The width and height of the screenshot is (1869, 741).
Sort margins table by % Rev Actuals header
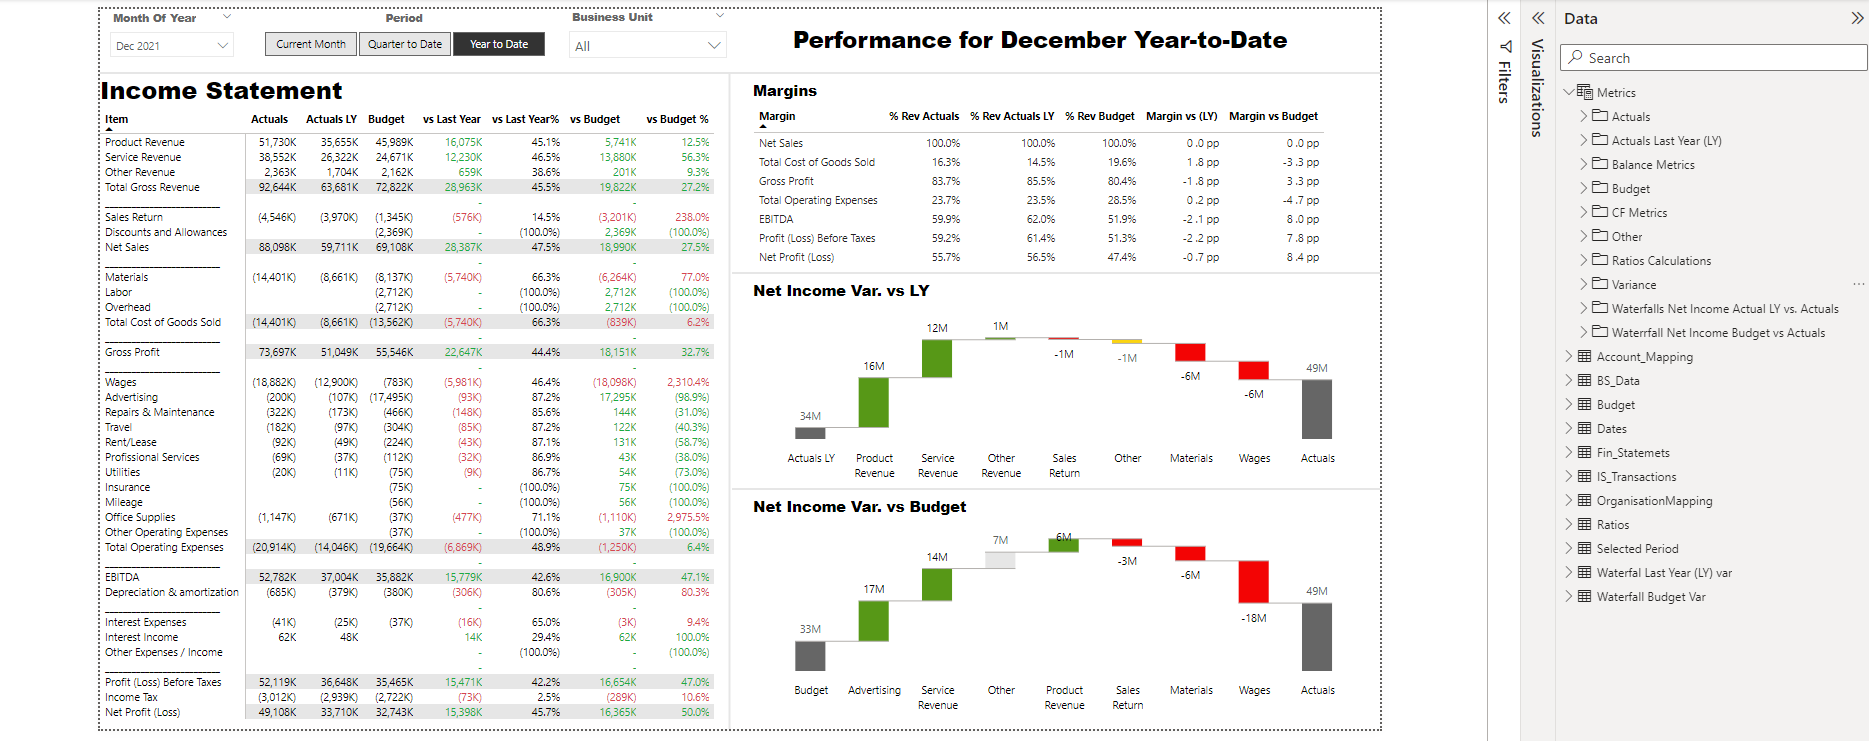(924, 116)
